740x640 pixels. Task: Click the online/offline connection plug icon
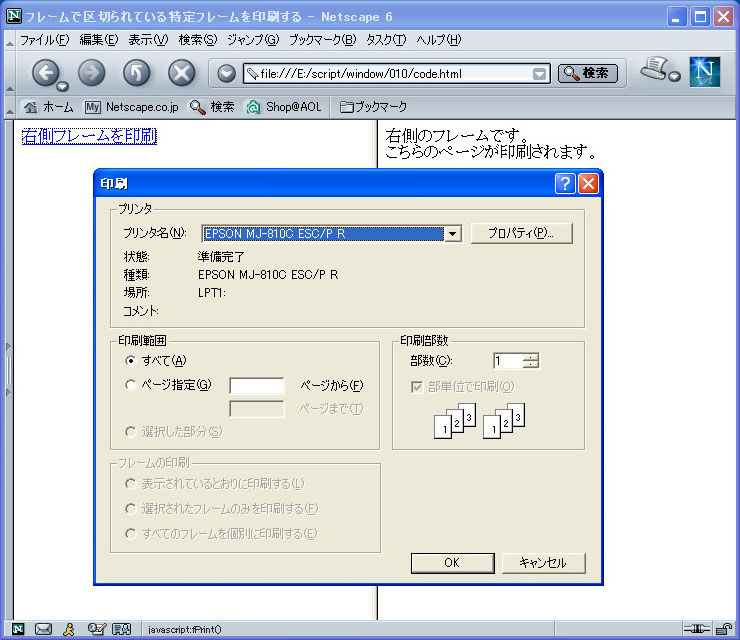pyautogui.click(x=697, y=629)
